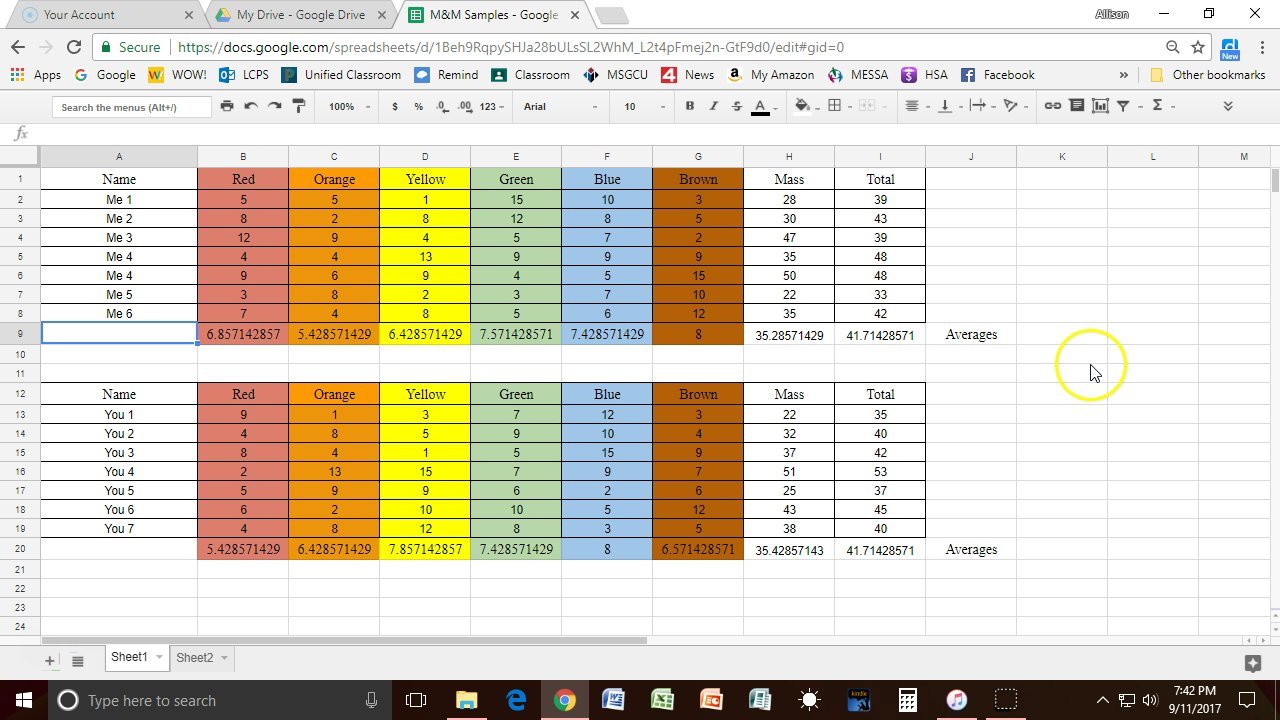This screenshot has height=720, width=1280.
Task: Switch to Sheet2
Action: (196, 657)
